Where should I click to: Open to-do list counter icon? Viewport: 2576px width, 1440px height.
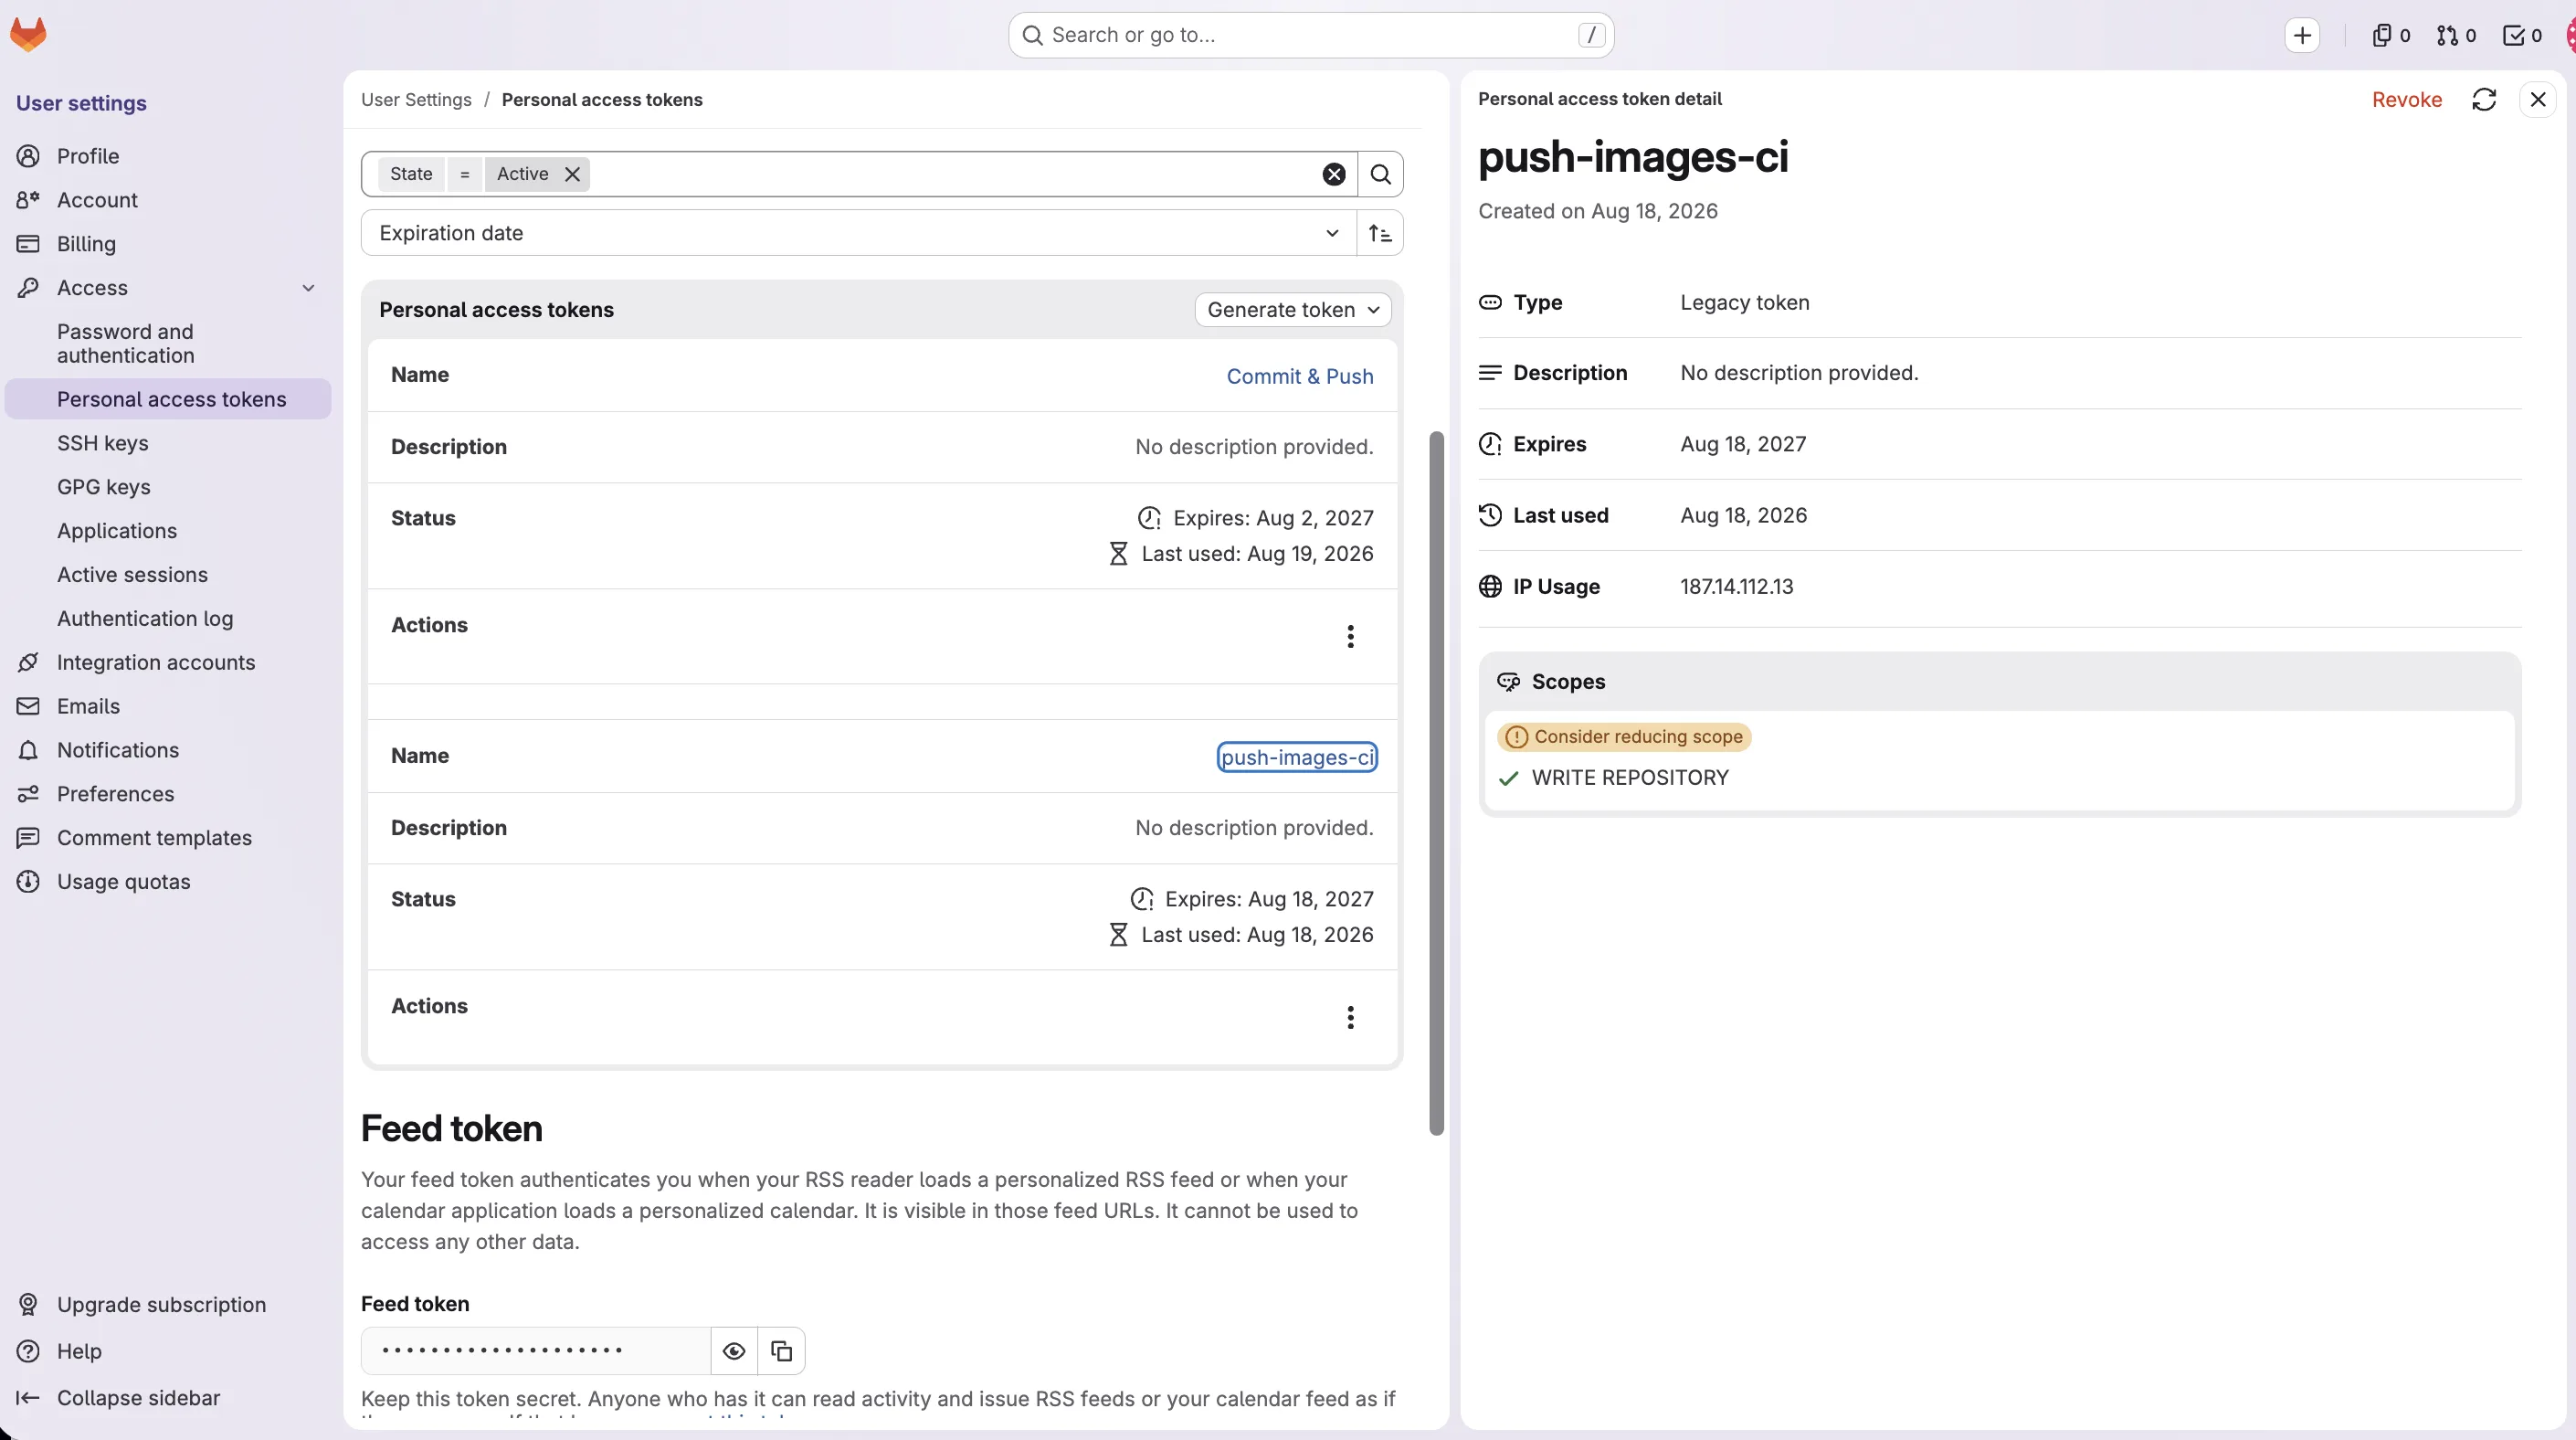[x=2522, y=35]
